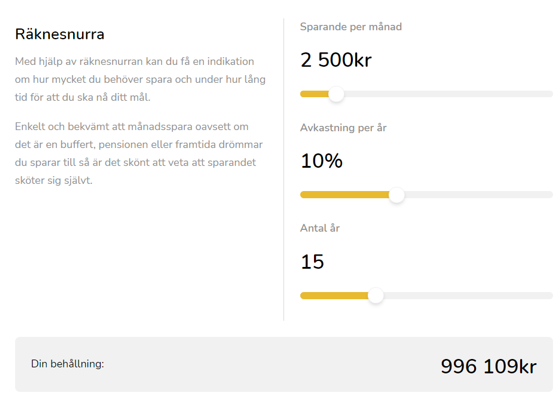
Task: Select the 2 500kr savings value
Action: click(x=336, y=60)
